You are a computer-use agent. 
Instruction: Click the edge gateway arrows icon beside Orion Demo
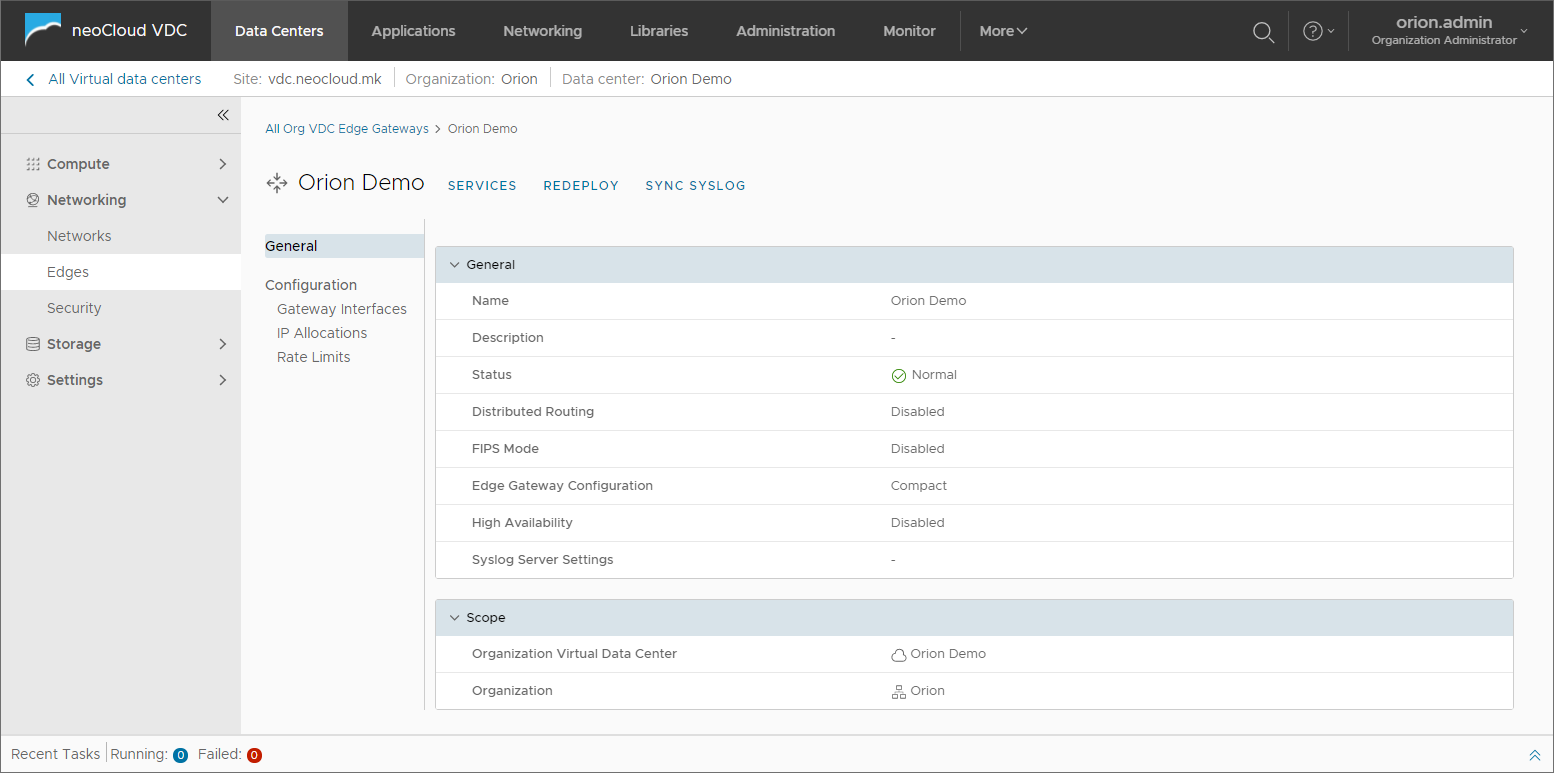pyautogui.click(x=277, y=183)
